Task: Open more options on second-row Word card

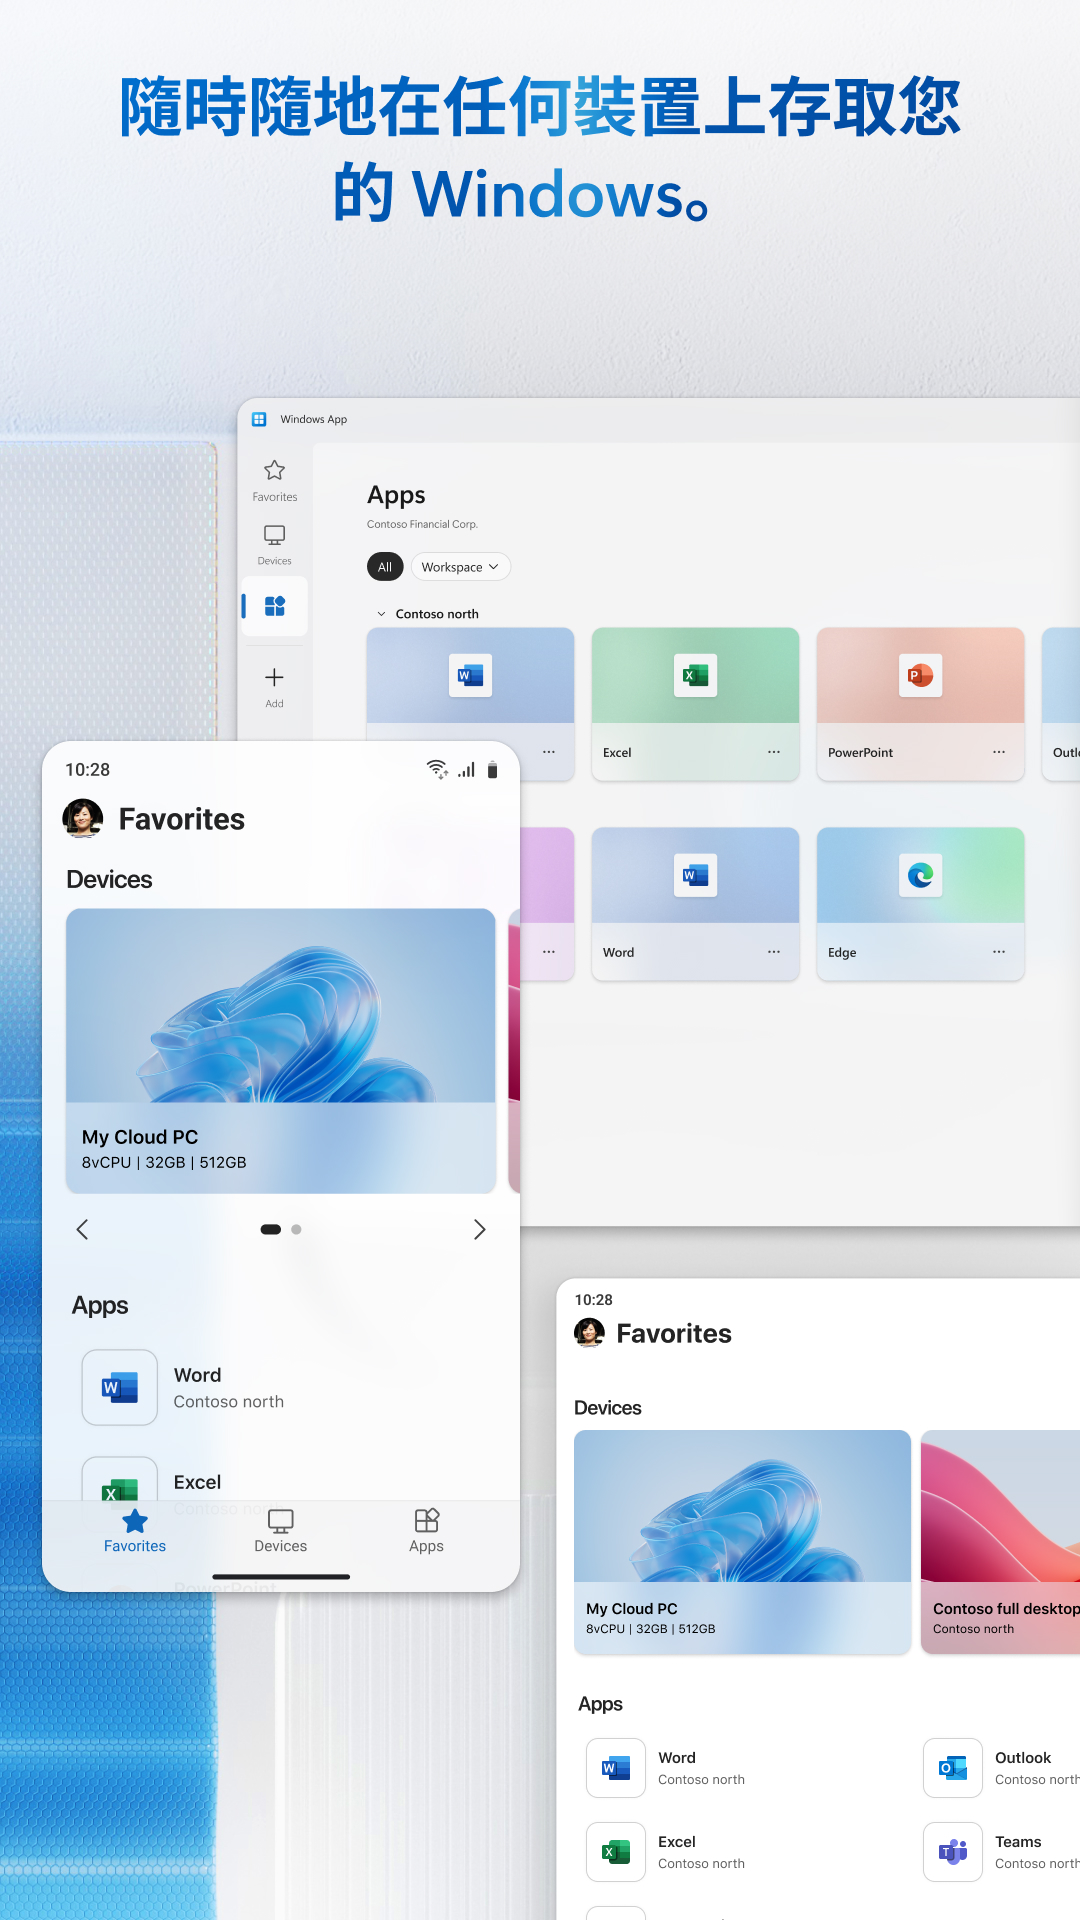Action: point(774,952)
